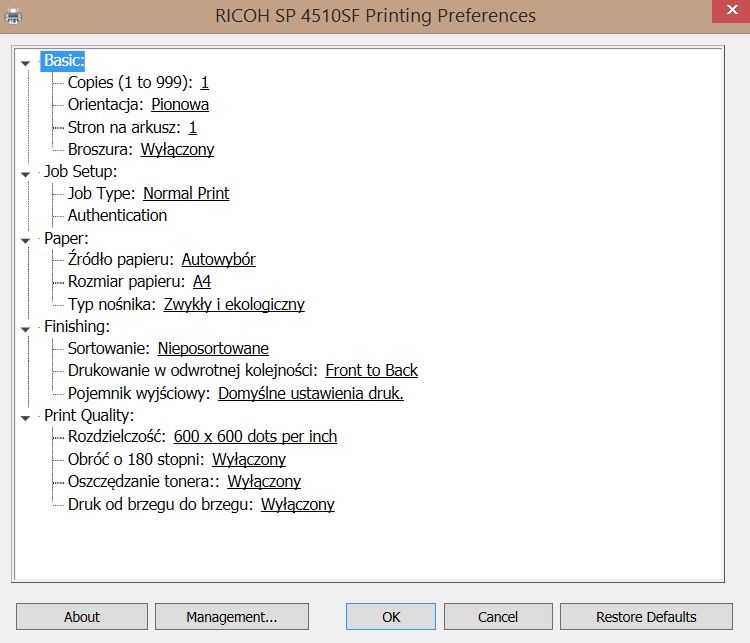Click the Sortowanie label
The height and width of the screenshot is (643, 750).
[x=109, y=348]
